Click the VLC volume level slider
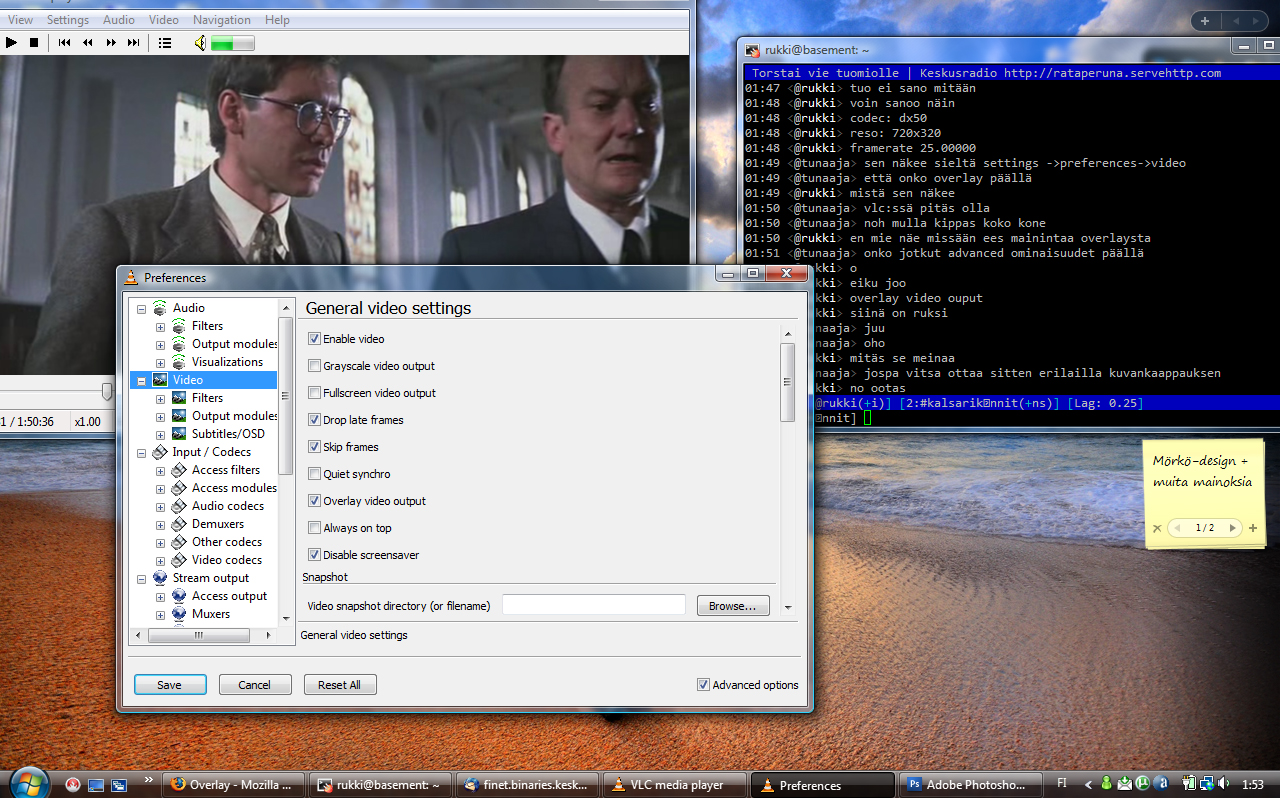Screen dimensions: 1280x798 coord(232,43)
